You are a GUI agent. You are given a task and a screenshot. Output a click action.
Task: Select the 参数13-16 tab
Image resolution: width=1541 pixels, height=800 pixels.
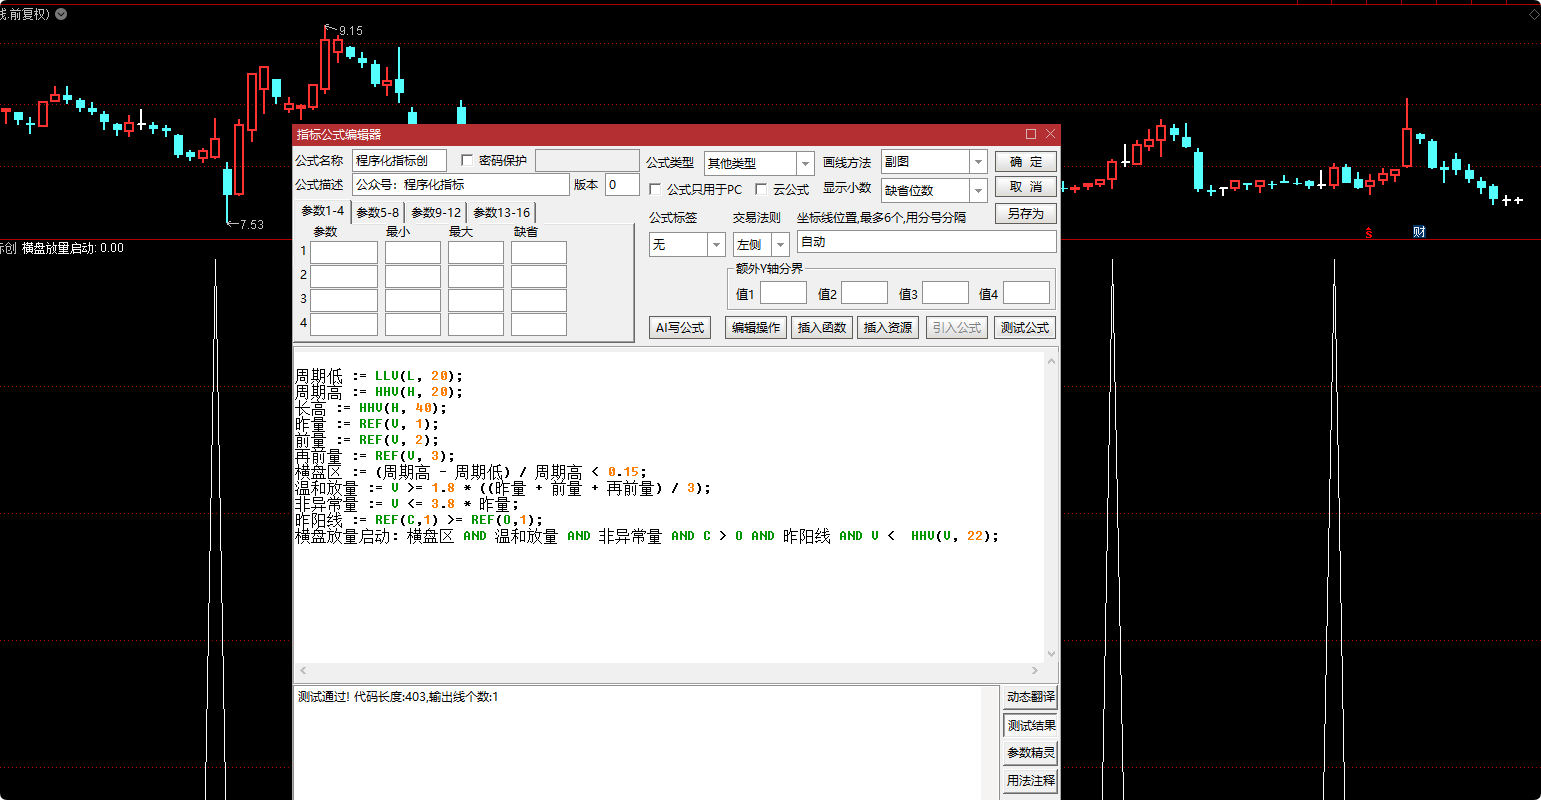(502, 212)
